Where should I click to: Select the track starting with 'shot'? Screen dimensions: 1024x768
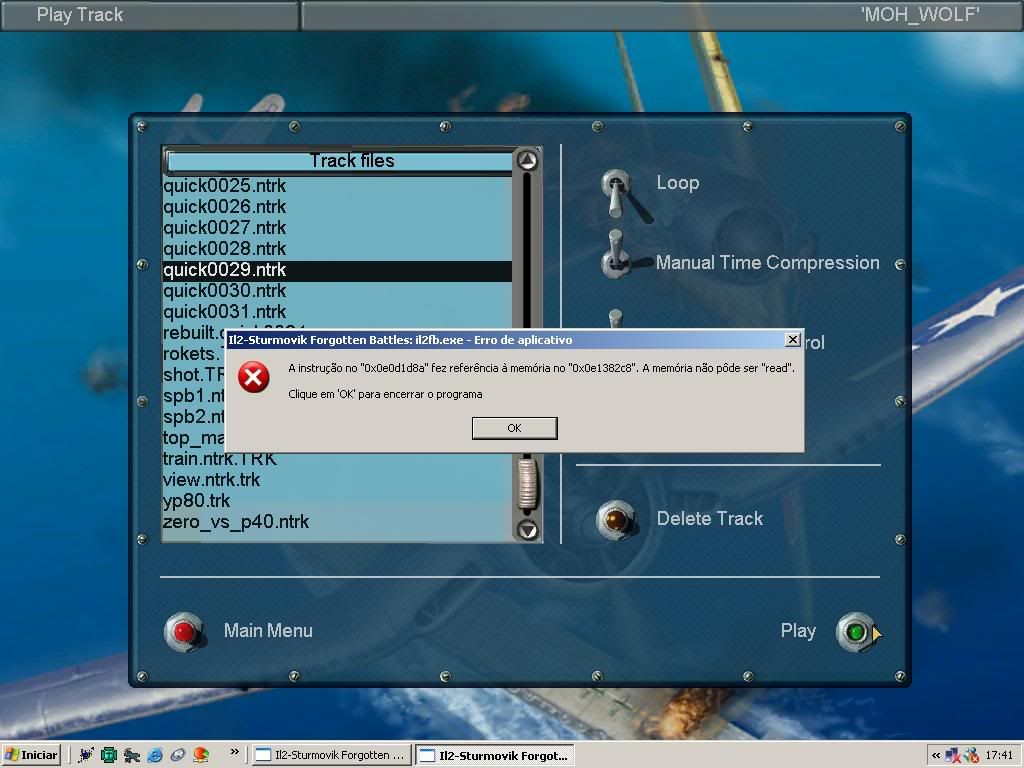(x=193, y=375)
